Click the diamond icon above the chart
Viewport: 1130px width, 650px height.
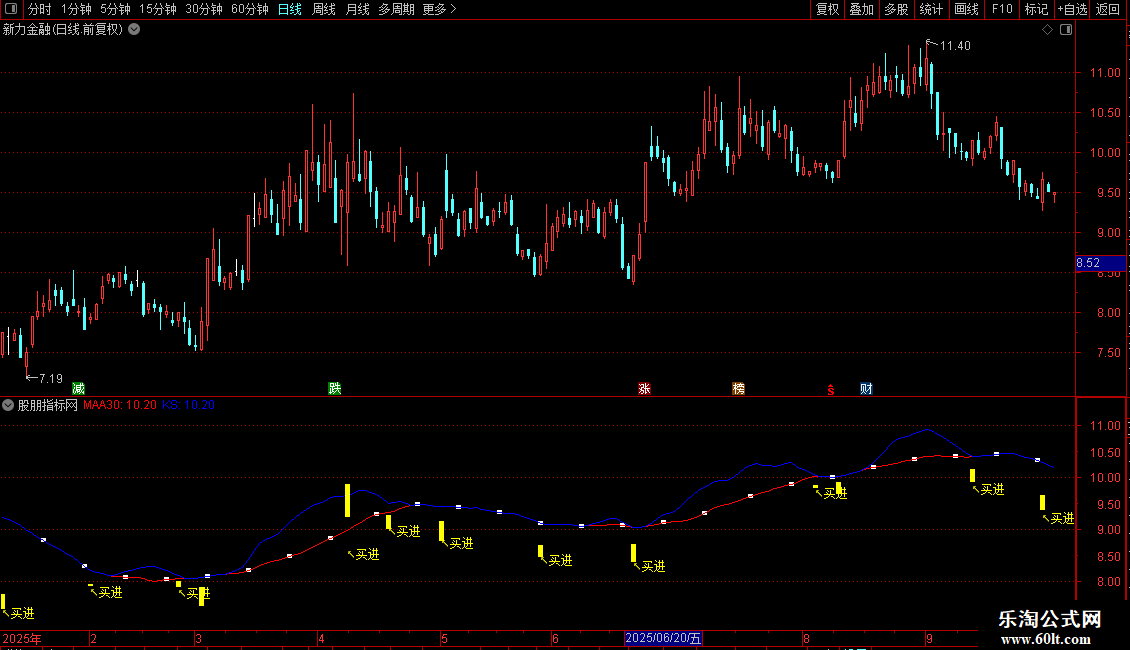(1048, 30)
